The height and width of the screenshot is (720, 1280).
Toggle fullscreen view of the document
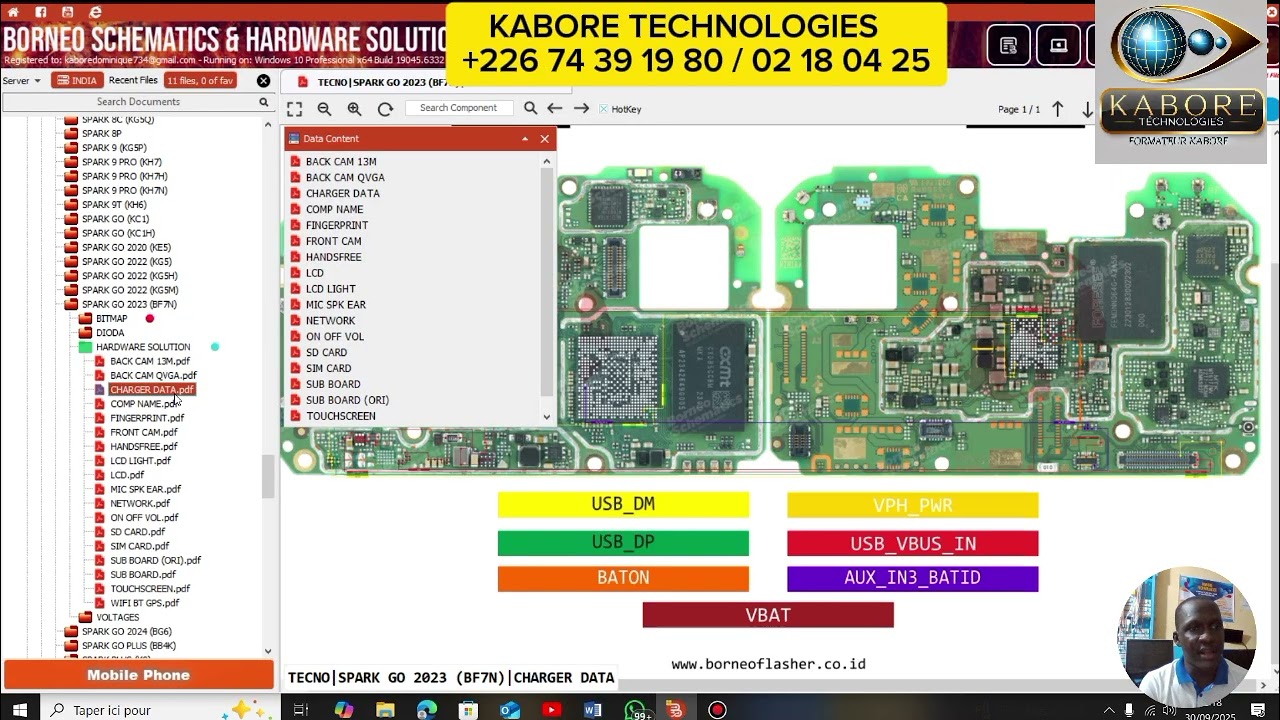coord(294,108)
